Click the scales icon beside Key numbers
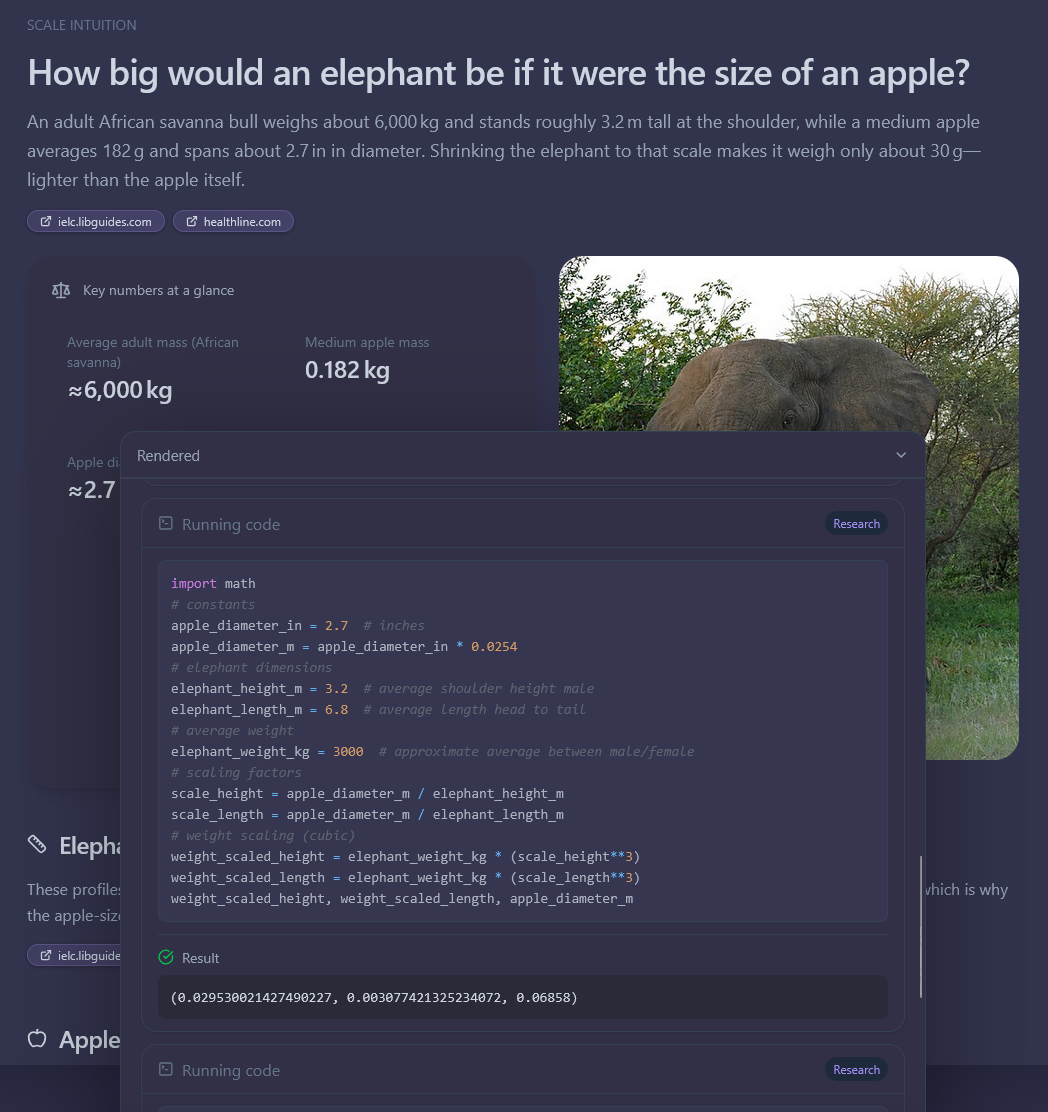The height and width of the screenshot is (1112, 1048). pos(61,290)
